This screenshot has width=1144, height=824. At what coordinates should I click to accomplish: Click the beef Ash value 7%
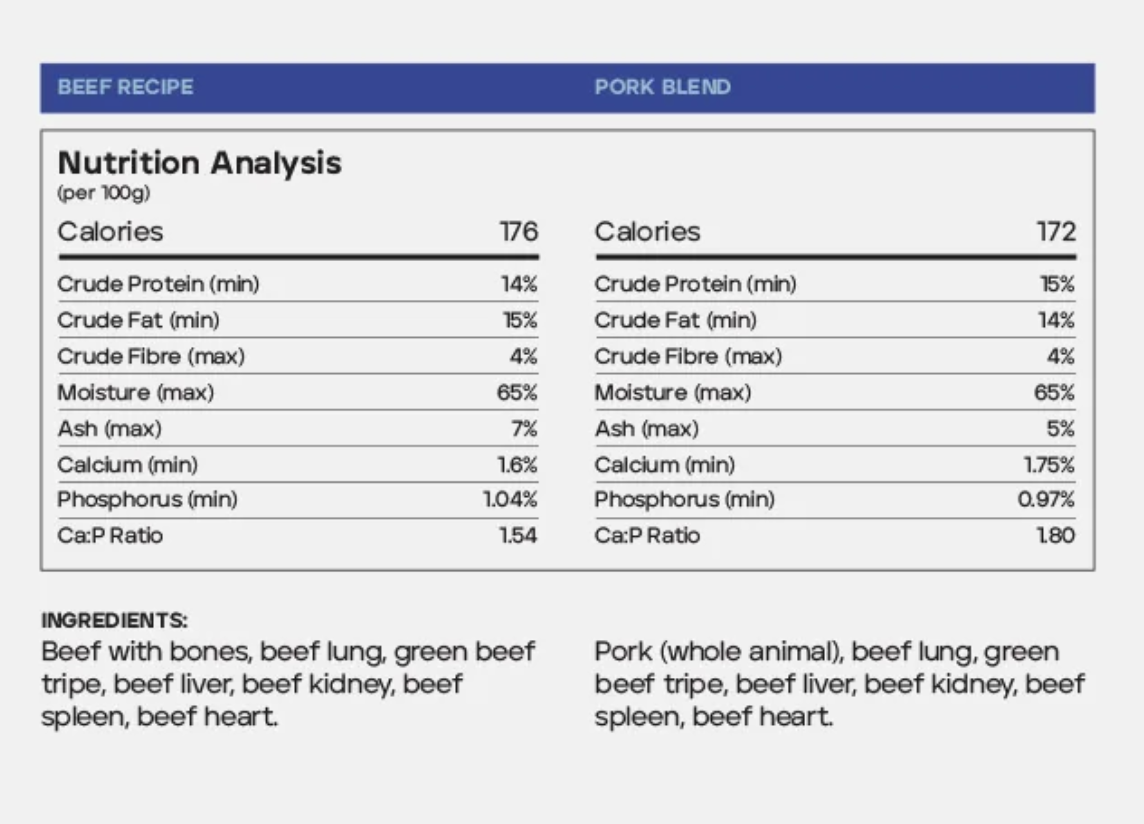pyautogui.click(x=524, y=429)
